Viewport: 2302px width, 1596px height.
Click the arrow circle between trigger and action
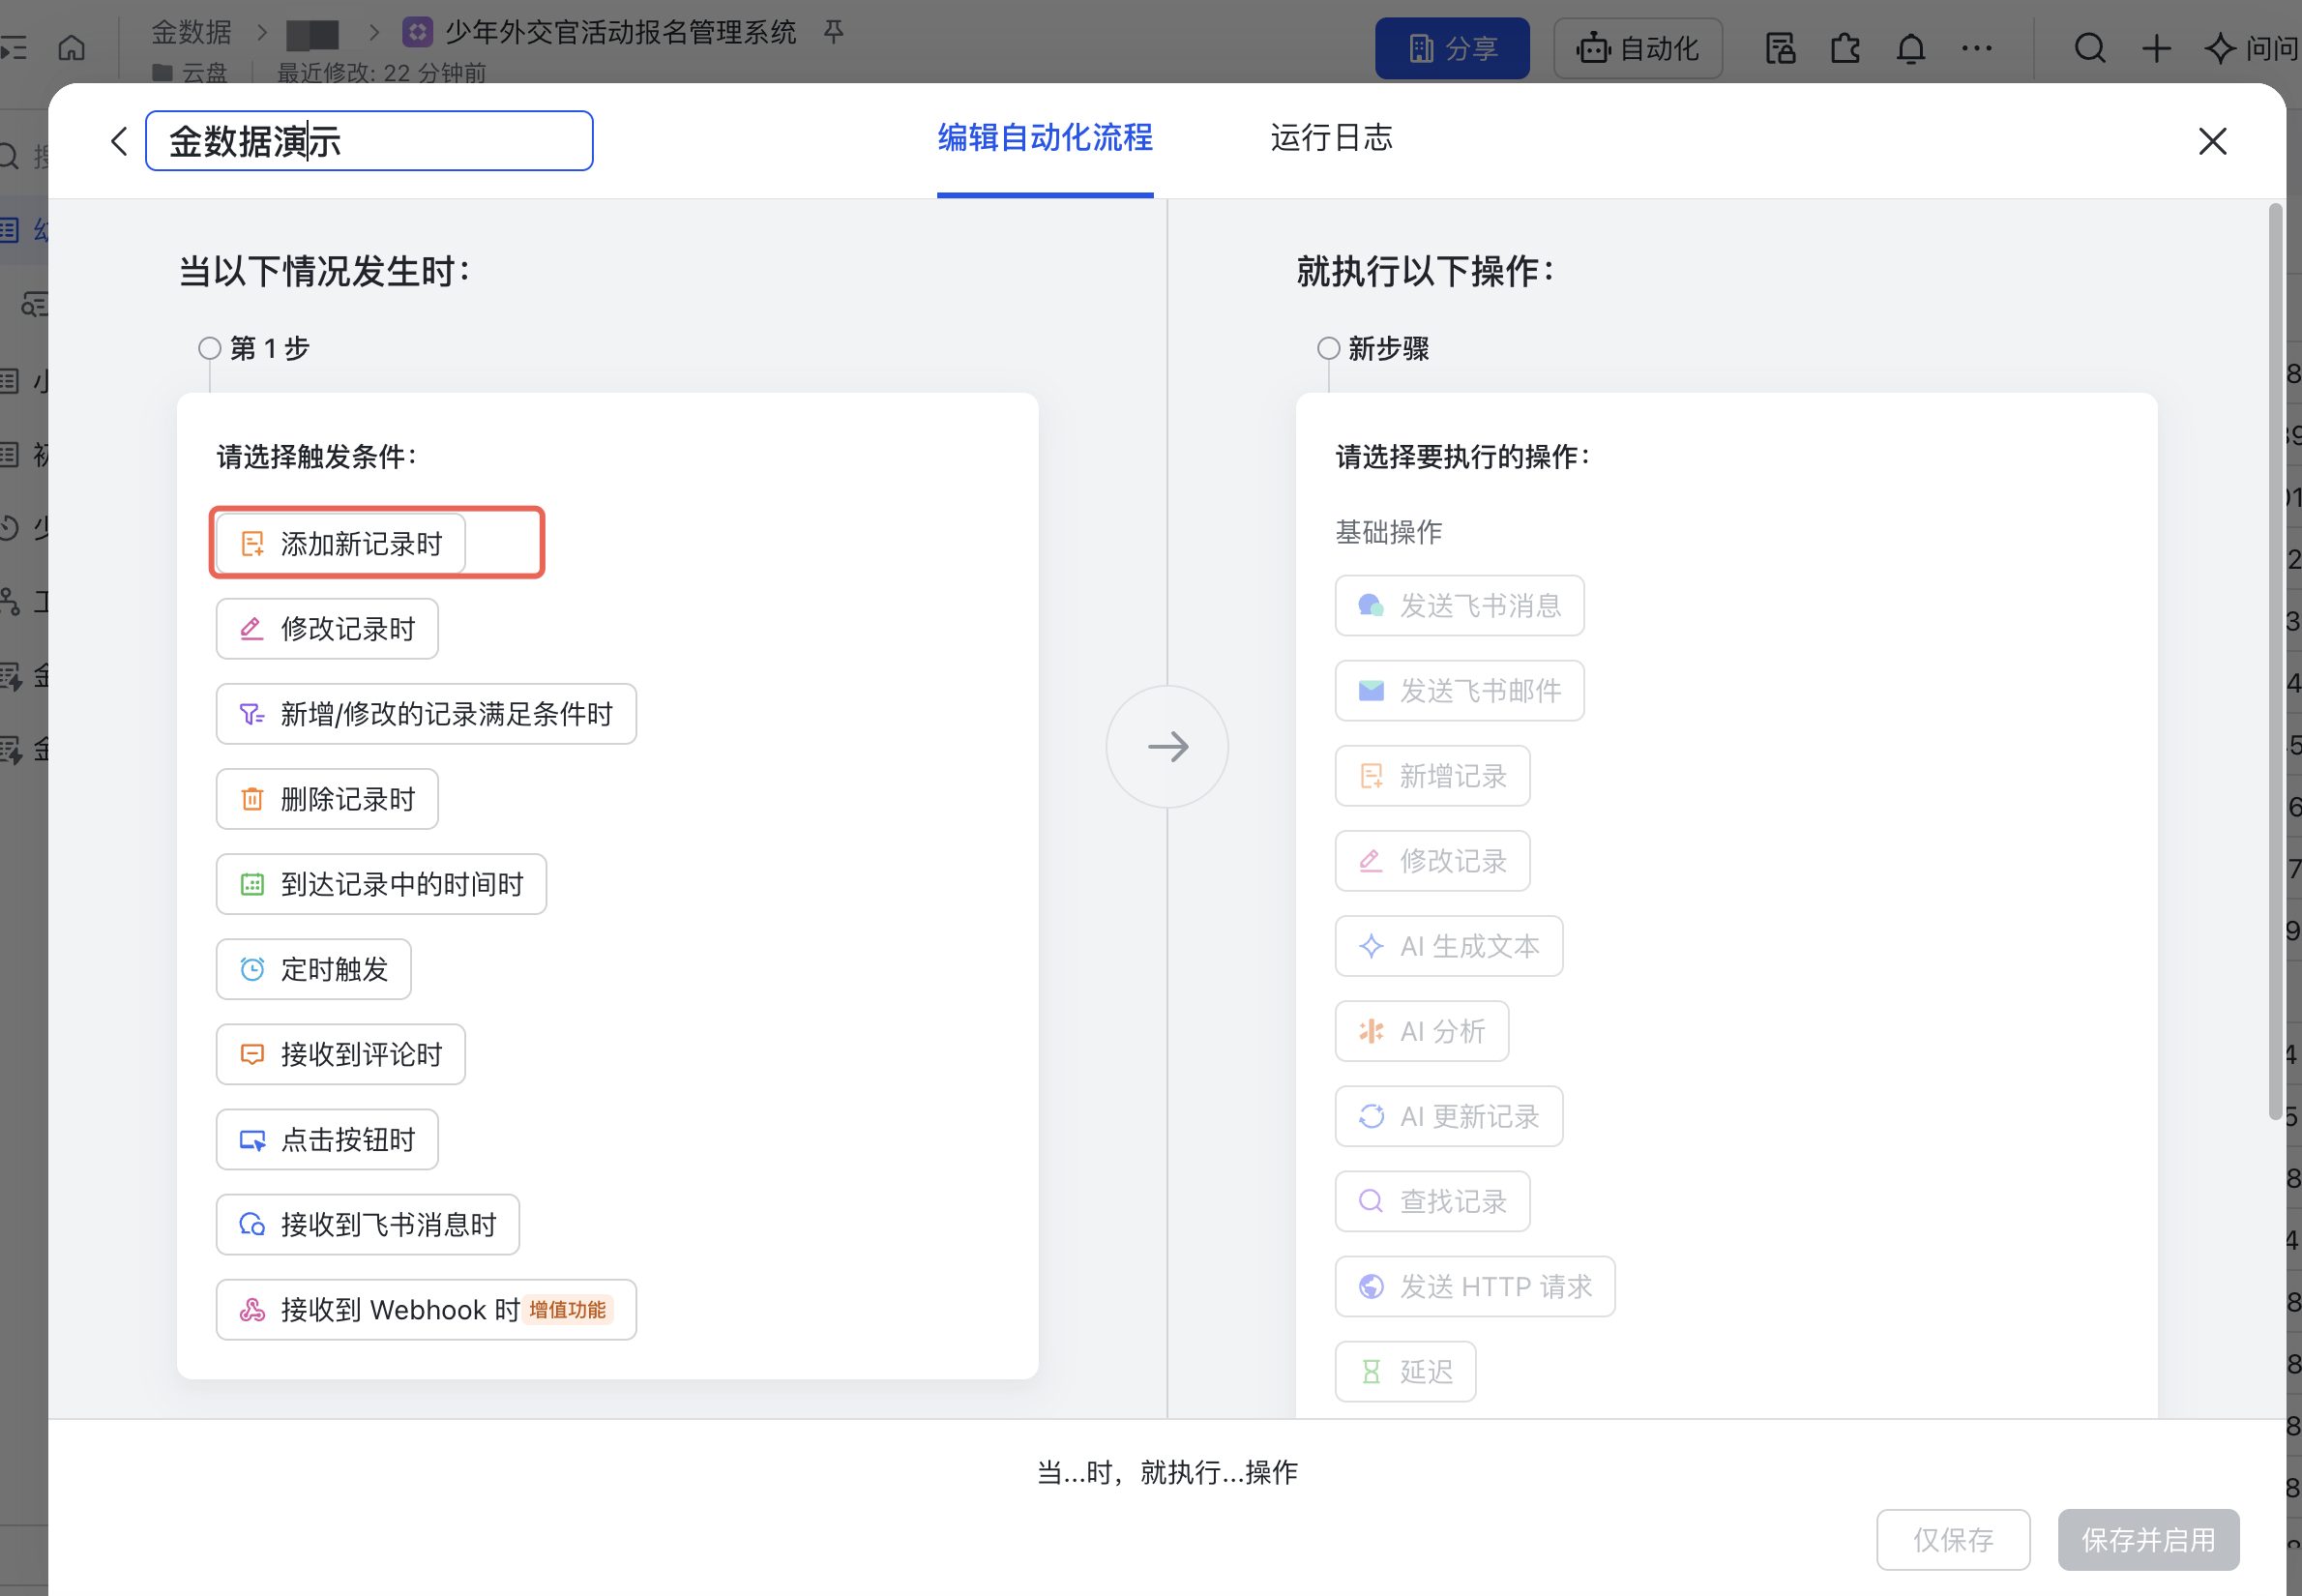(x=1167, y=746)
